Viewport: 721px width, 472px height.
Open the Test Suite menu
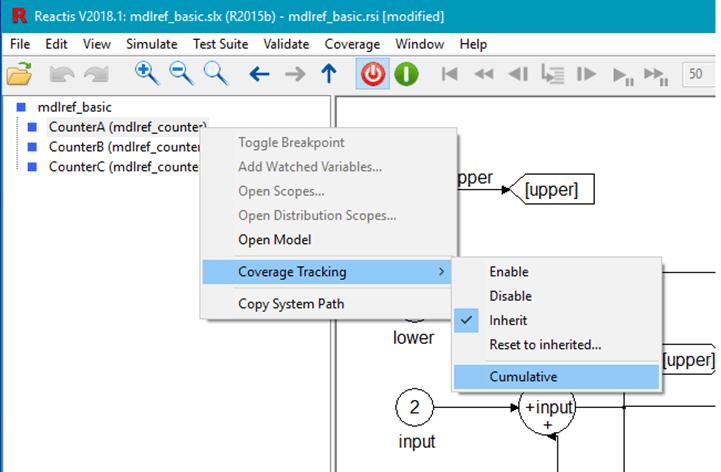pyautogui.click(x=220, y=44)
